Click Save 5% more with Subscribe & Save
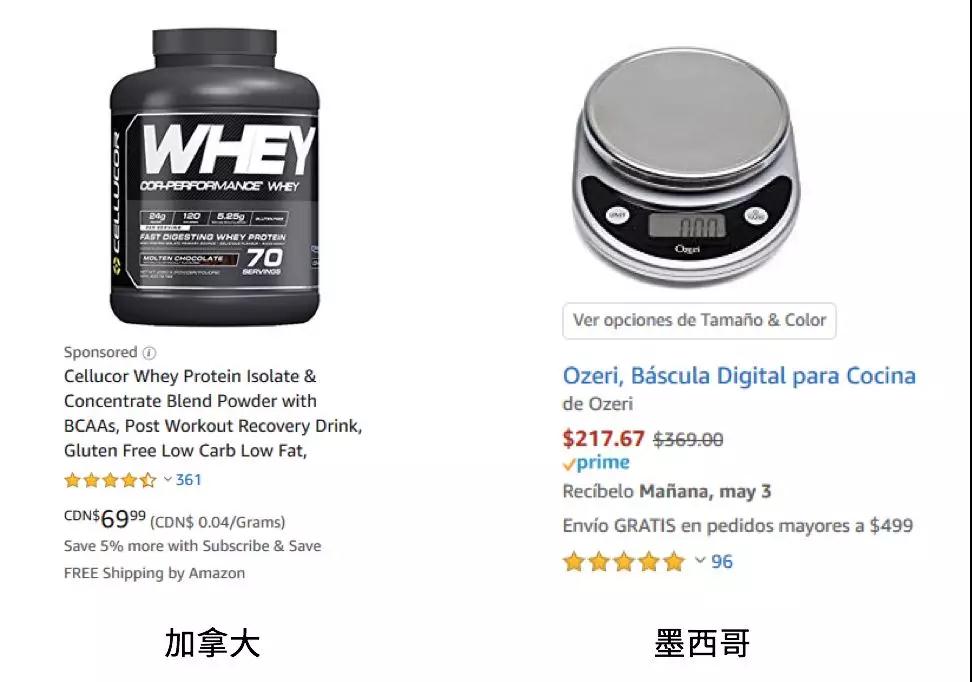This screenshot has width=972, height=682. (x=192, y=546)
